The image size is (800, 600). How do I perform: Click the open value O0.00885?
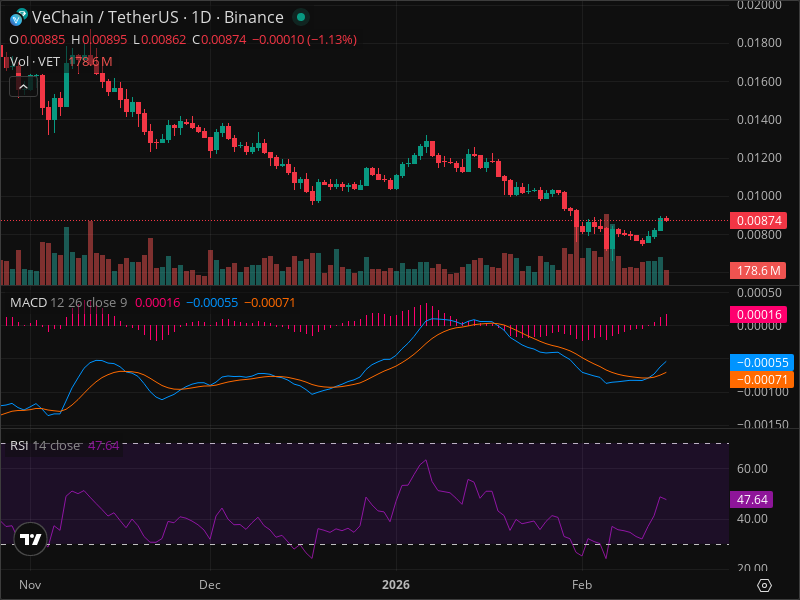pos(37,40)
